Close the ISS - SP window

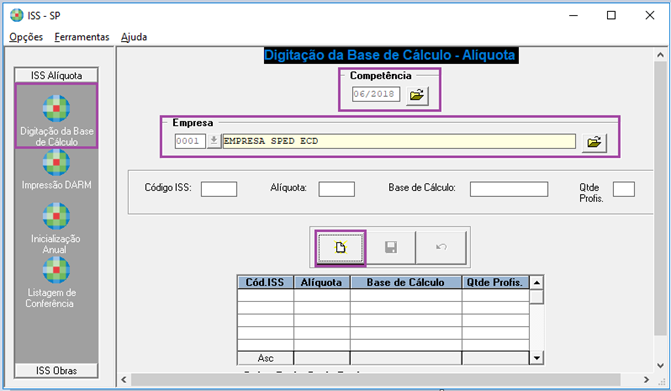(x=650, y=15)
